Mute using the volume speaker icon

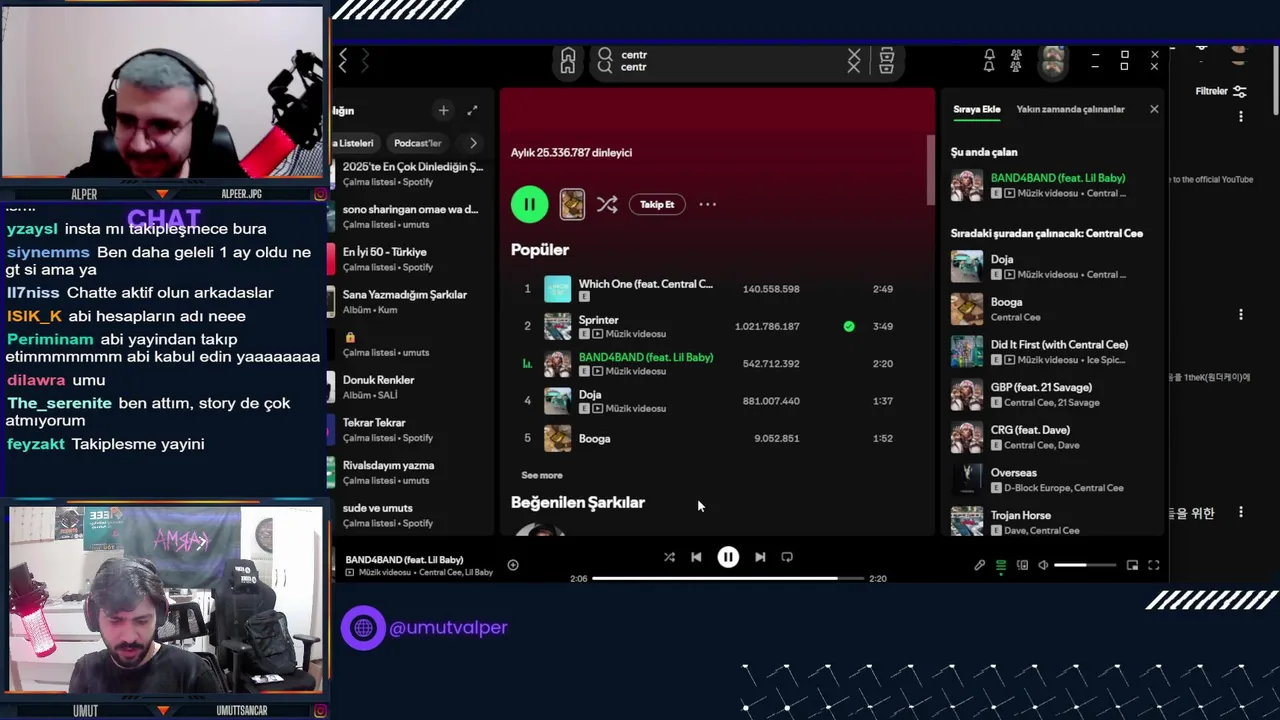tap(1043, 565)
